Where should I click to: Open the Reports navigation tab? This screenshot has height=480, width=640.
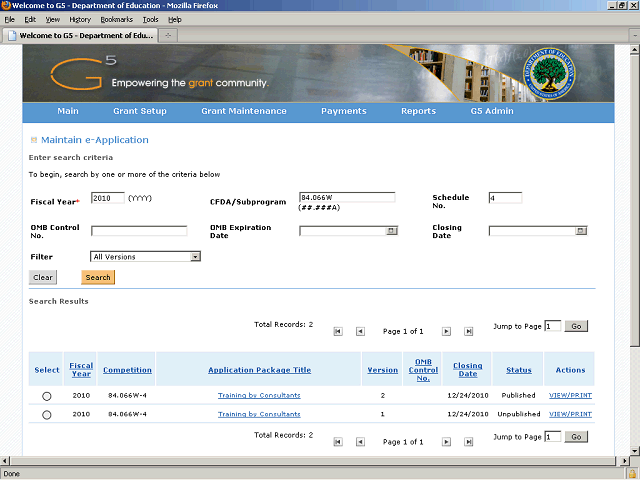(x=418, y=111)
